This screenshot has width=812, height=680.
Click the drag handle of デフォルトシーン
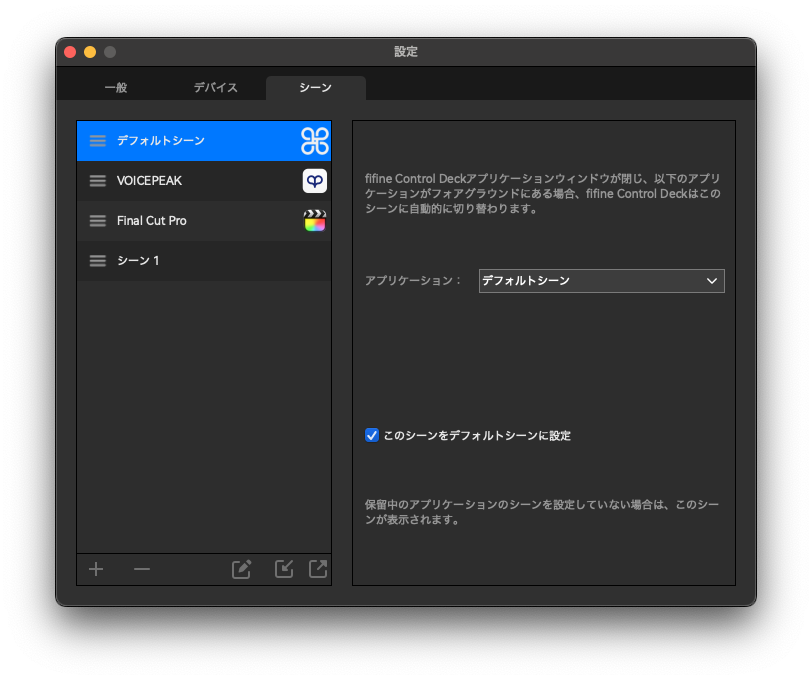coord(97,141)
